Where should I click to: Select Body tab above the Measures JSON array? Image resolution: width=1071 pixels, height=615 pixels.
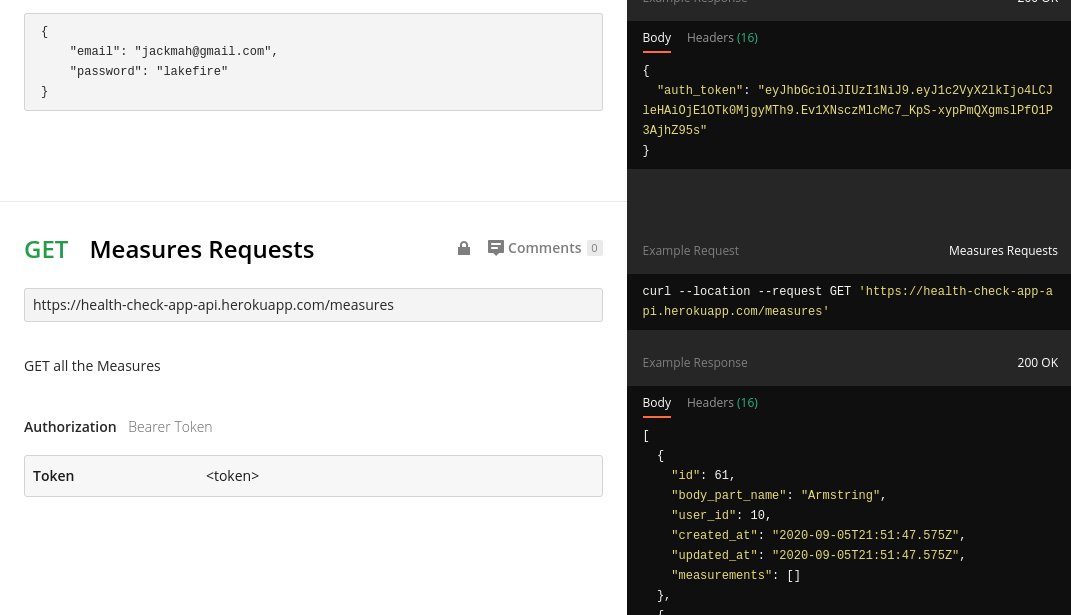coord(656,403)
